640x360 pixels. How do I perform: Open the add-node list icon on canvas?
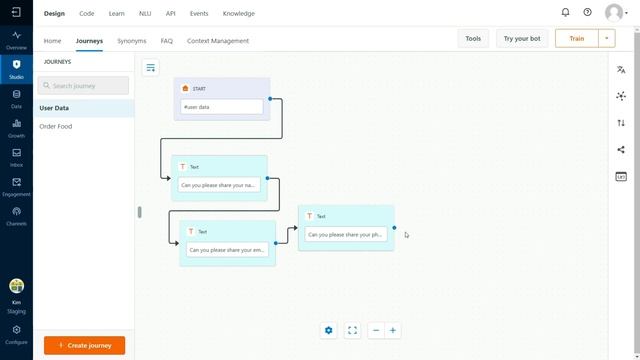(x=151, y=68)
